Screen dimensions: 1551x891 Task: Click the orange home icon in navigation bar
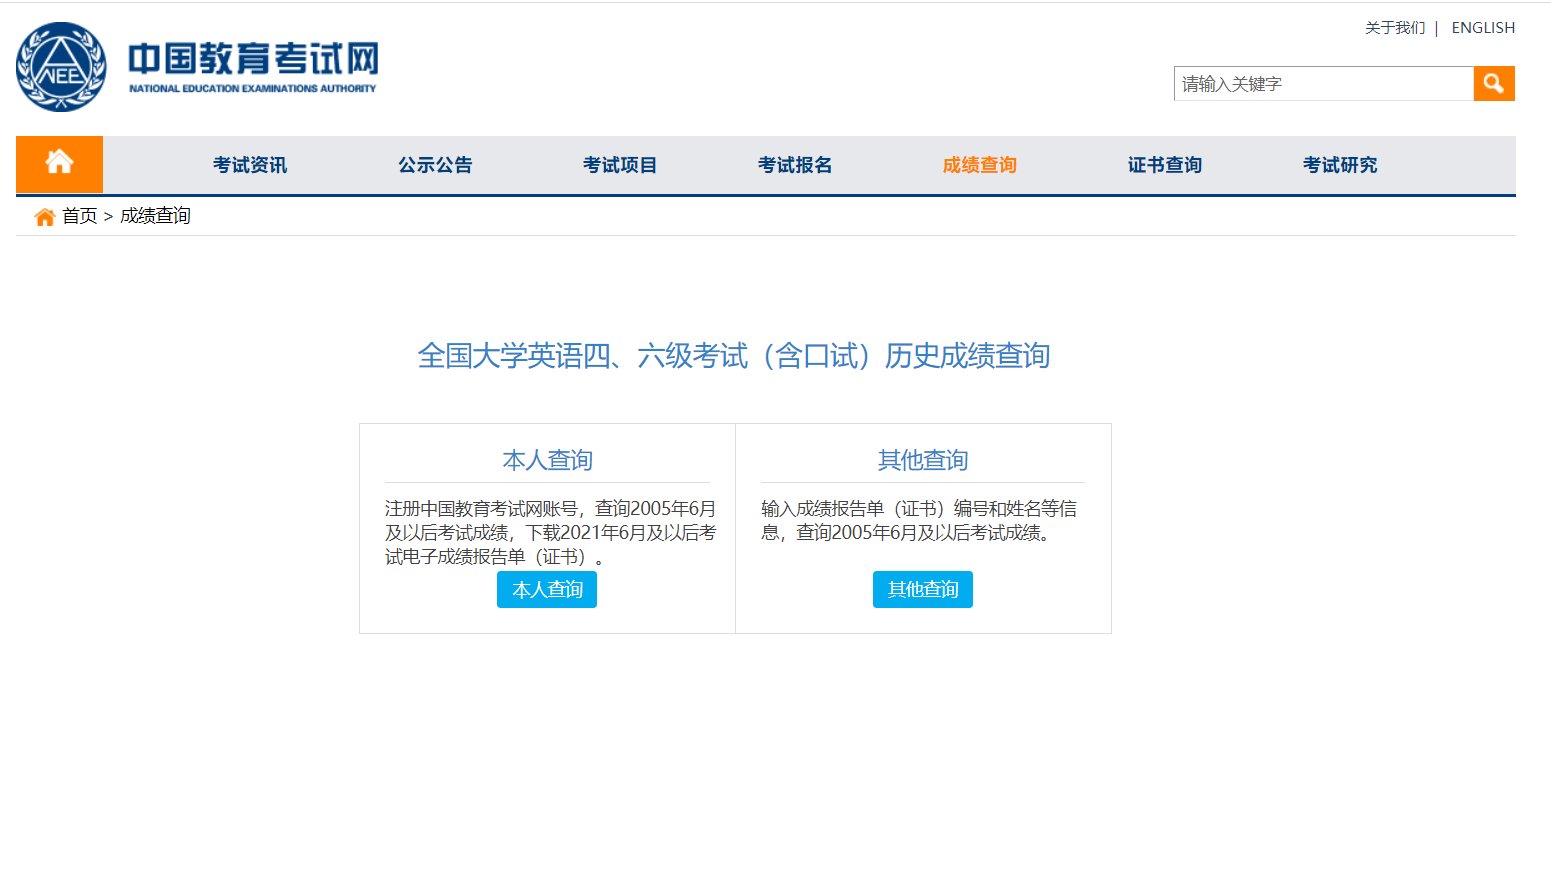click(59, 164)
